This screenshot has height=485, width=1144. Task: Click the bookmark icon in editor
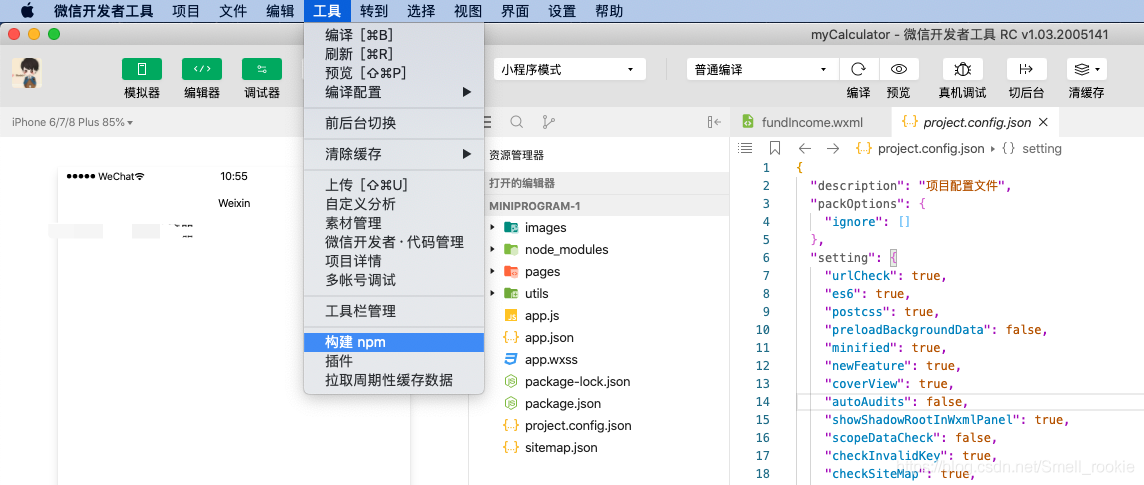point(775,148)
